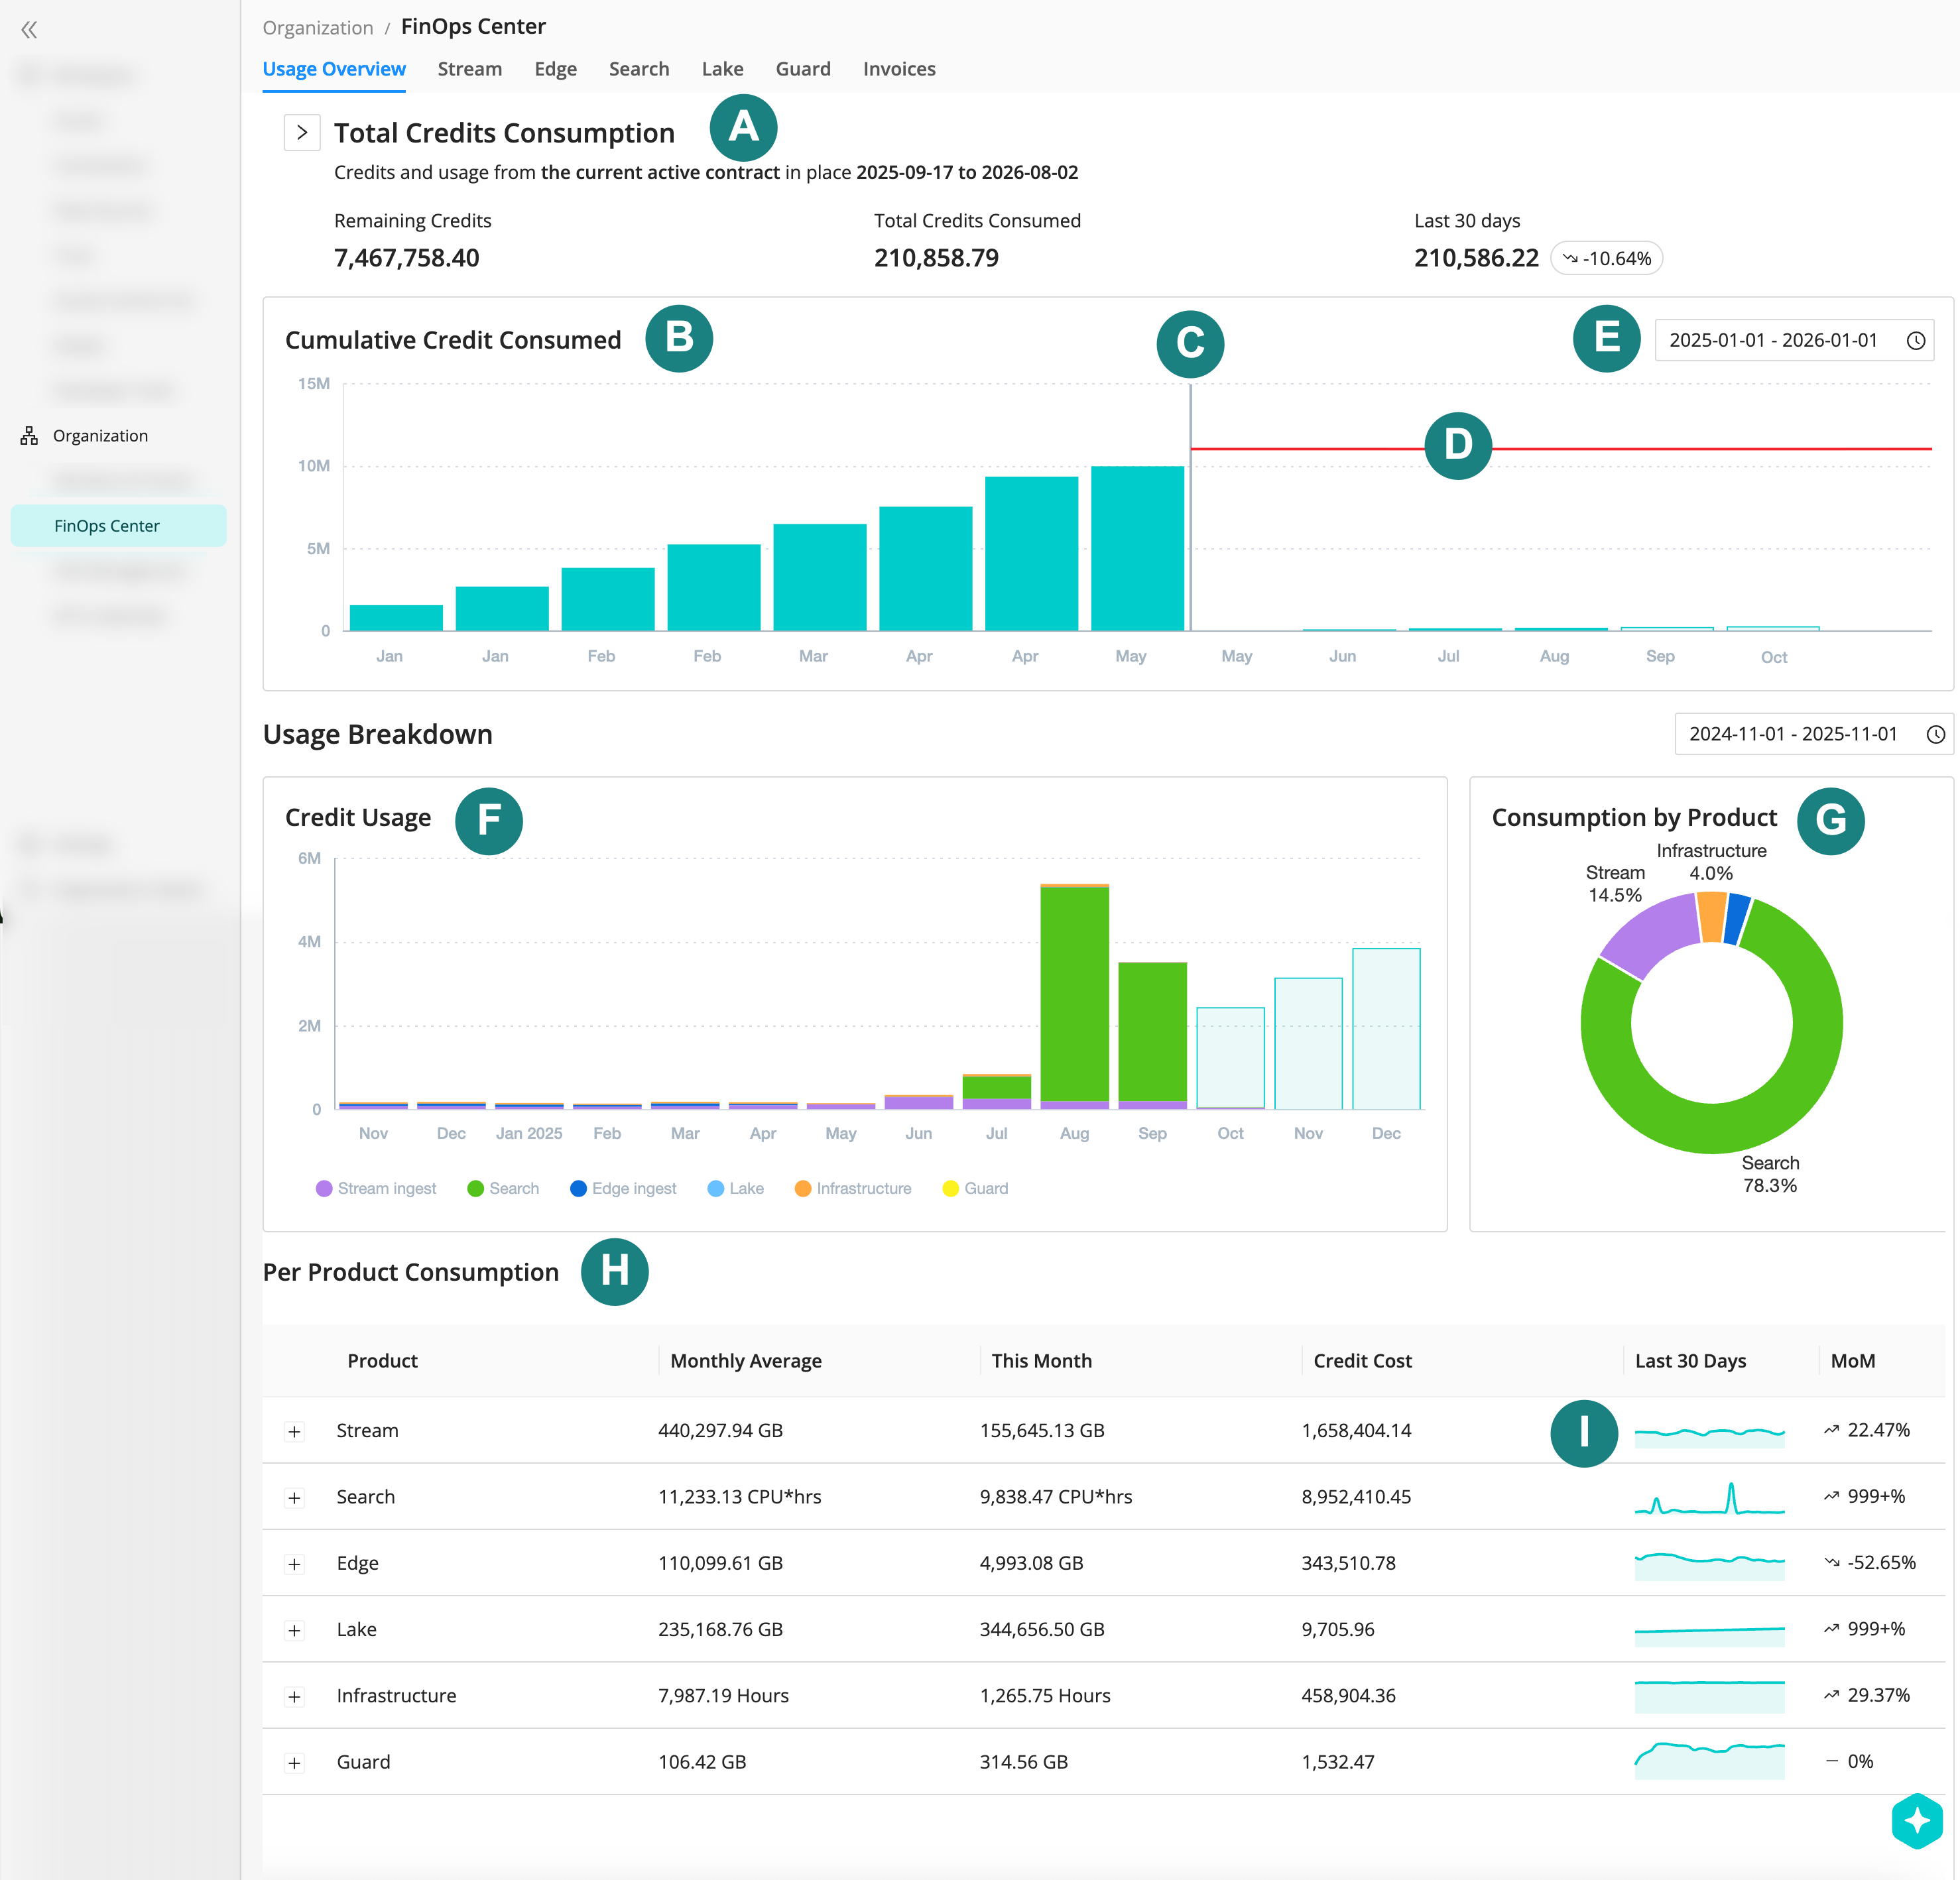Open the AI assistant sparkle button
The image size is (1960, 1880).
(x=1916, y=1820)
